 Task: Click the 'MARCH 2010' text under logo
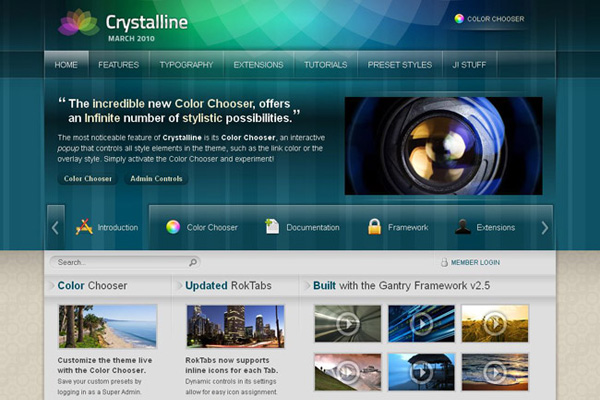[x=131, y=38]
